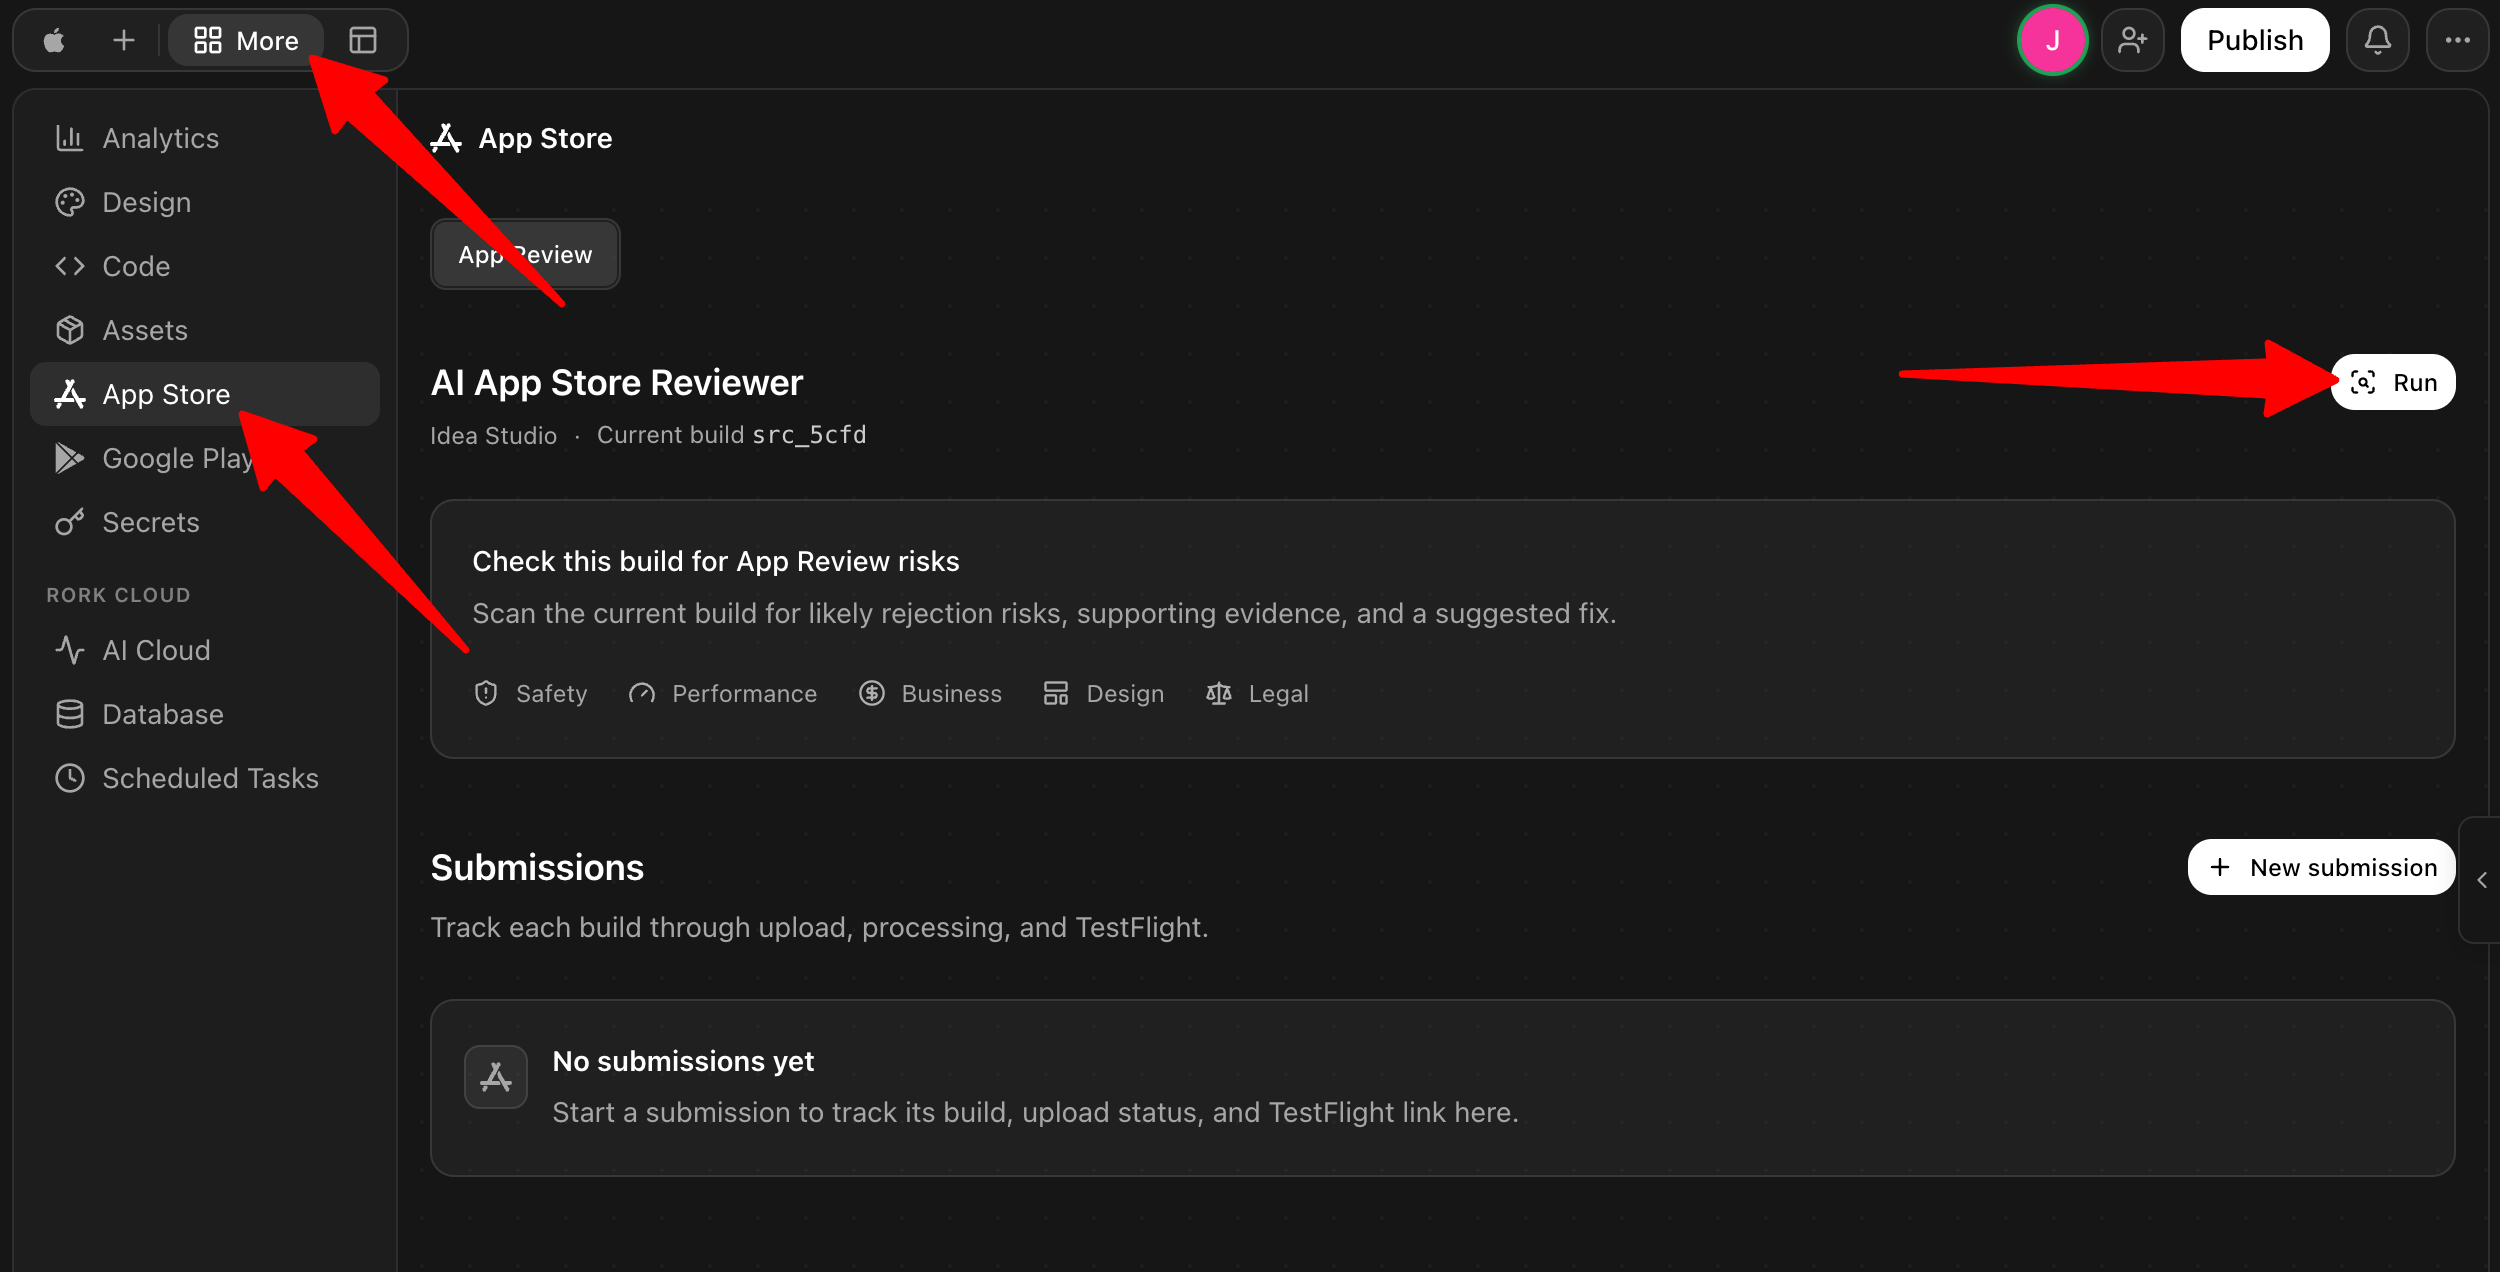Click App Store icon in empty submissions card
The width and height of the screenshot is (2500, 1272).
(x=496, y=1077)
